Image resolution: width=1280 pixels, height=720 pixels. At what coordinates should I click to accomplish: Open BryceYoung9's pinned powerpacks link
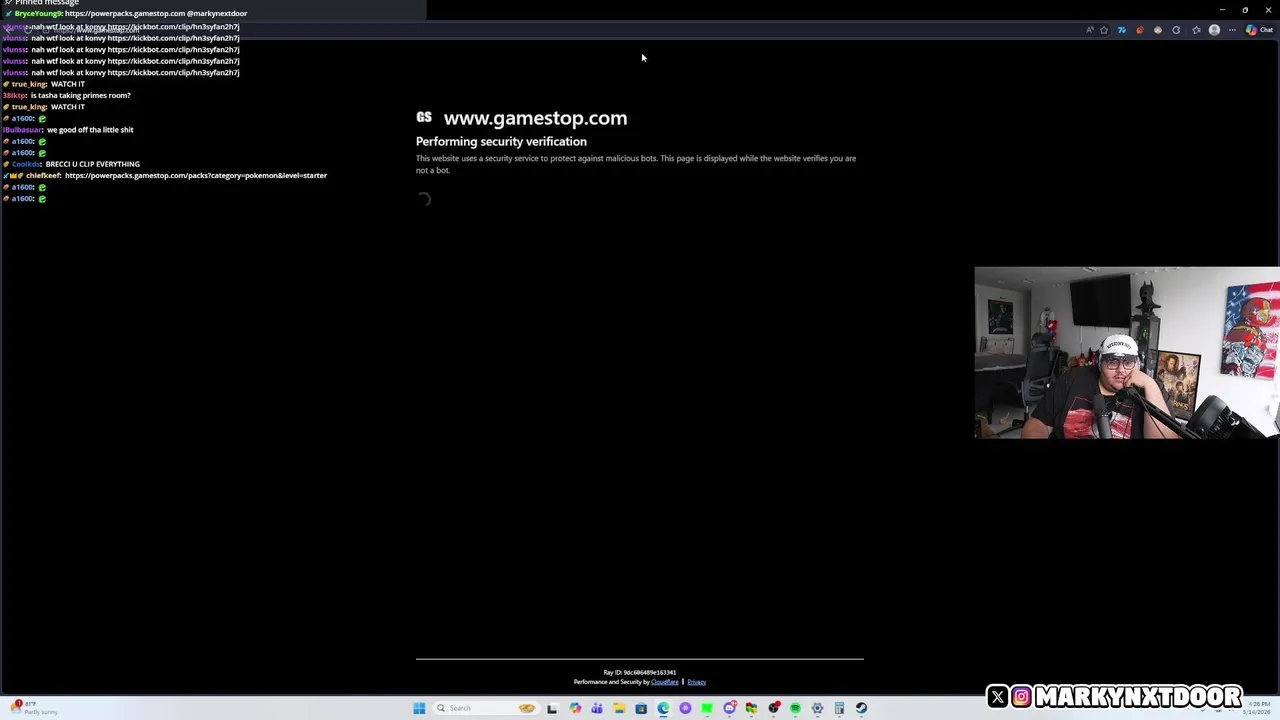click(124, 14)
